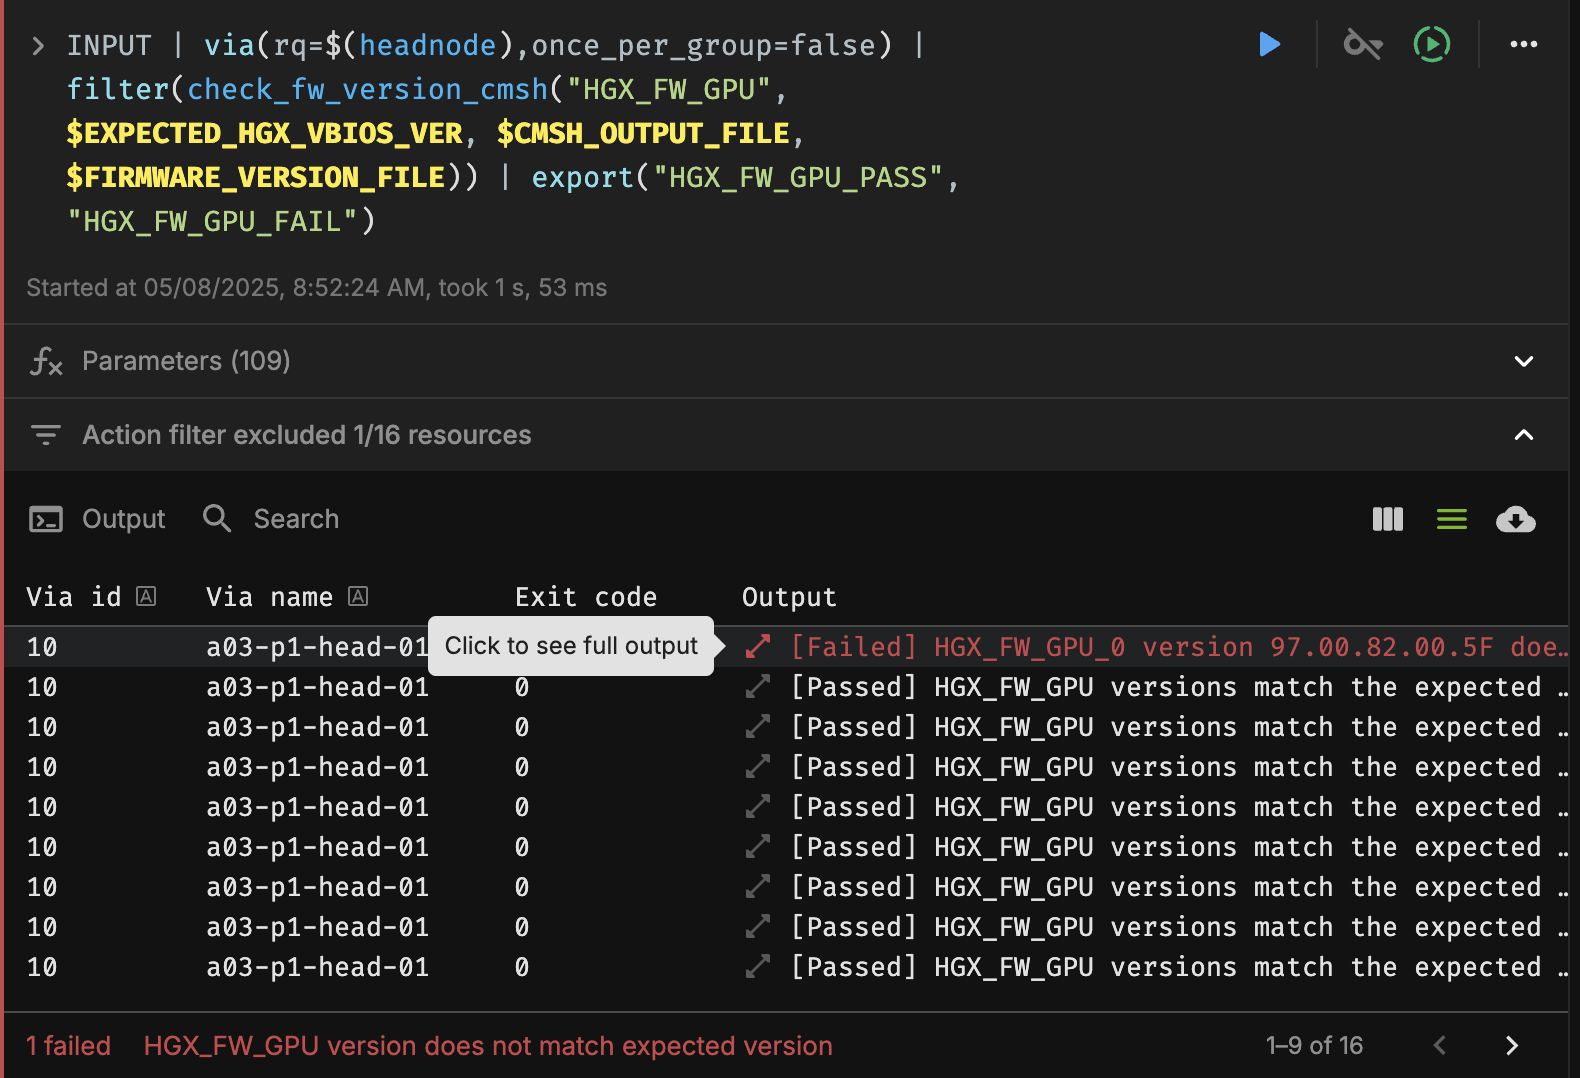This screenshot has width=1580, height=1078.
Task: Click the version mismatch error message in footer
Action: tap(488, 1046)
